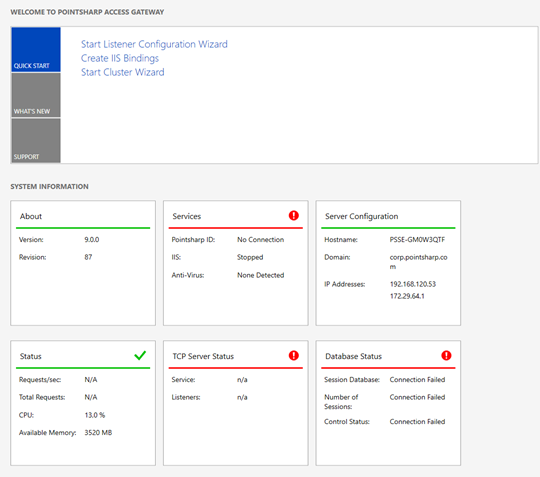This screenshot has height=477, width=540.
Task: Click Available Memory 3520 MB value
Action: (x=98, y=433)
